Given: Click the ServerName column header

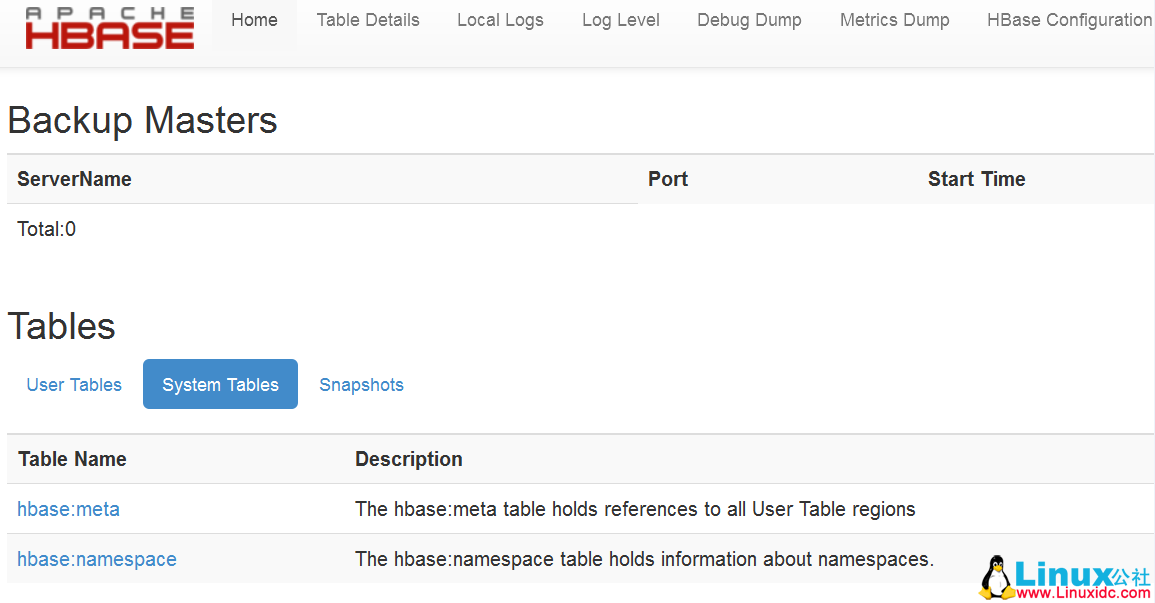Looking at the screenshot, I should pos(74,179).
